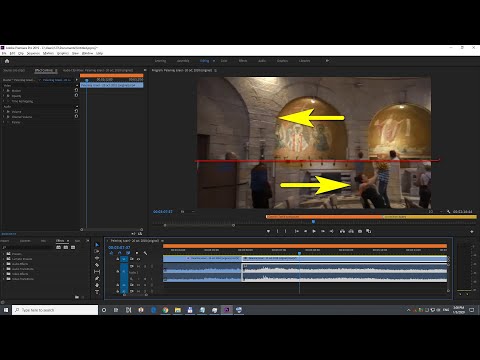Open the Edit menu
The image size is (480, 360).
[12, 53]
